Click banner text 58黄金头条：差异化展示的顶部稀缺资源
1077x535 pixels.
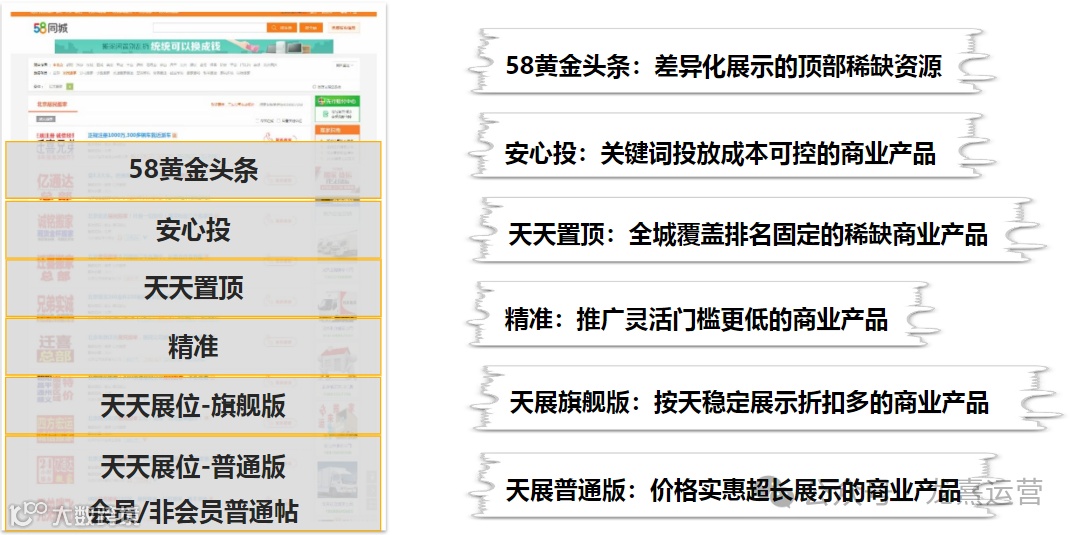[x=723, y=66]
